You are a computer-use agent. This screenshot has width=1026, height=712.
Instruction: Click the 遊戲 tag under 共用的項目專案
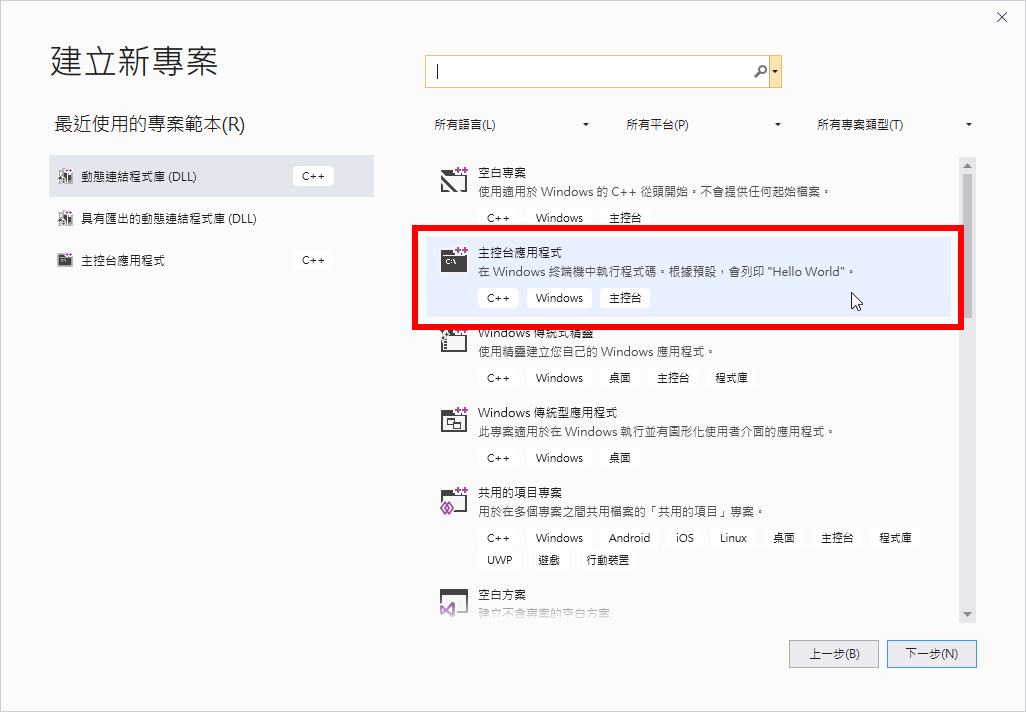tap(548, 560)
